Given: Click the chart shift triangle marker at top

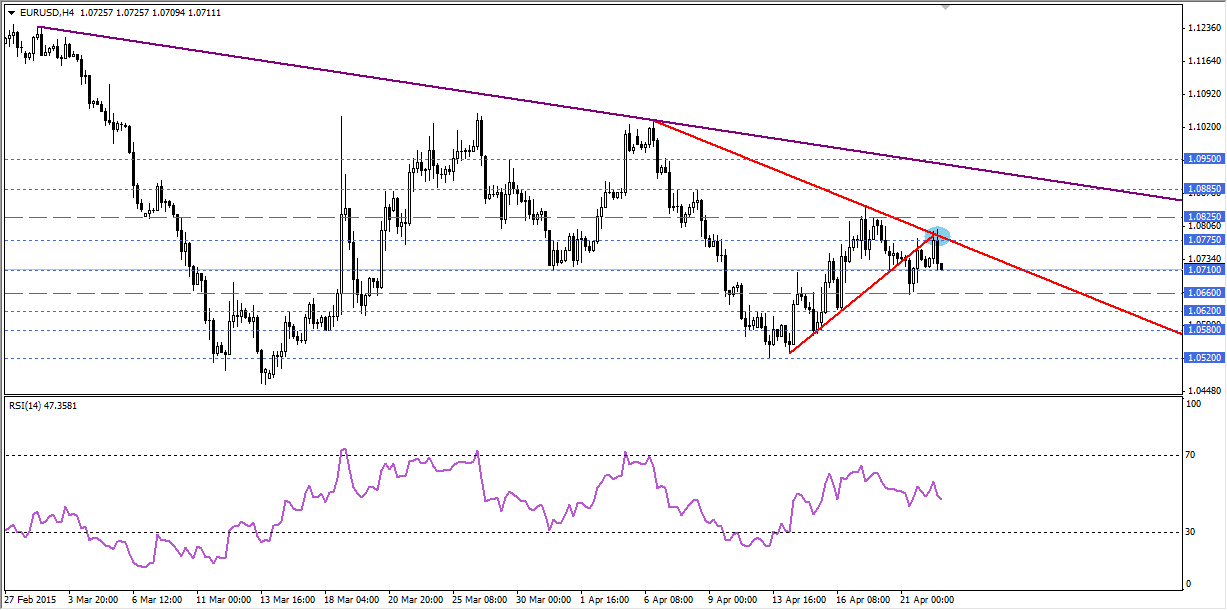Looking at the screenshot, I should (x=943, y=6).
